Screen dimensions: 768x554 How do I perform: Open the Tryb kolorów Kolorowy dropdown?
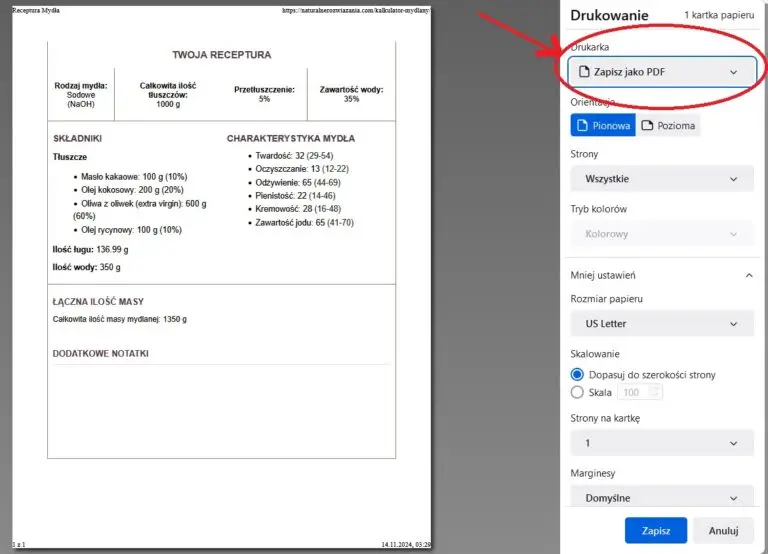pos(662,234)
